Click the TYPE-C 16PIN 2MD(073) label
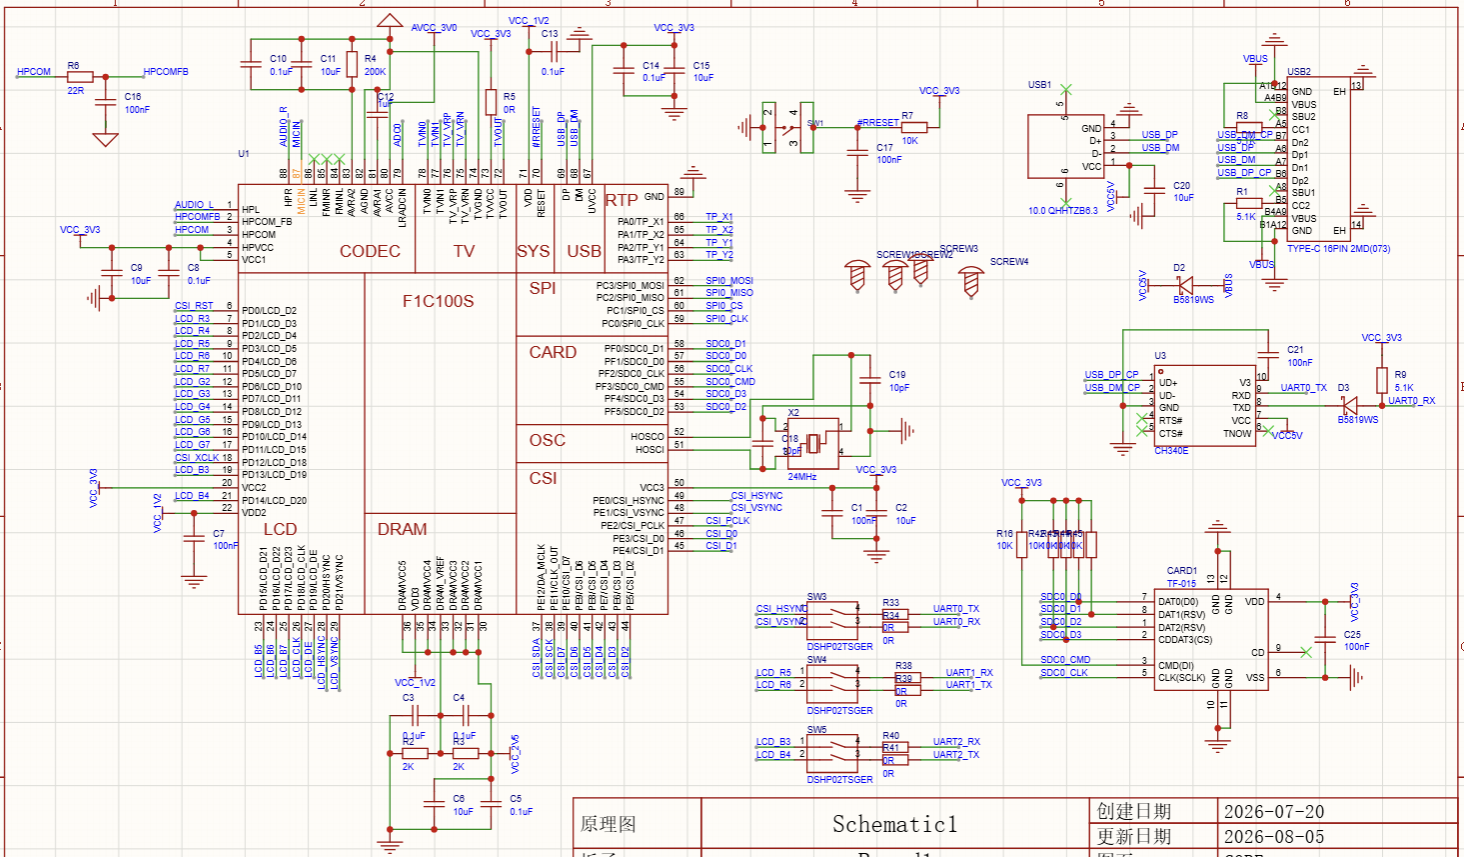Viewport: 1464px width, 857px height. pos(1338,249)
